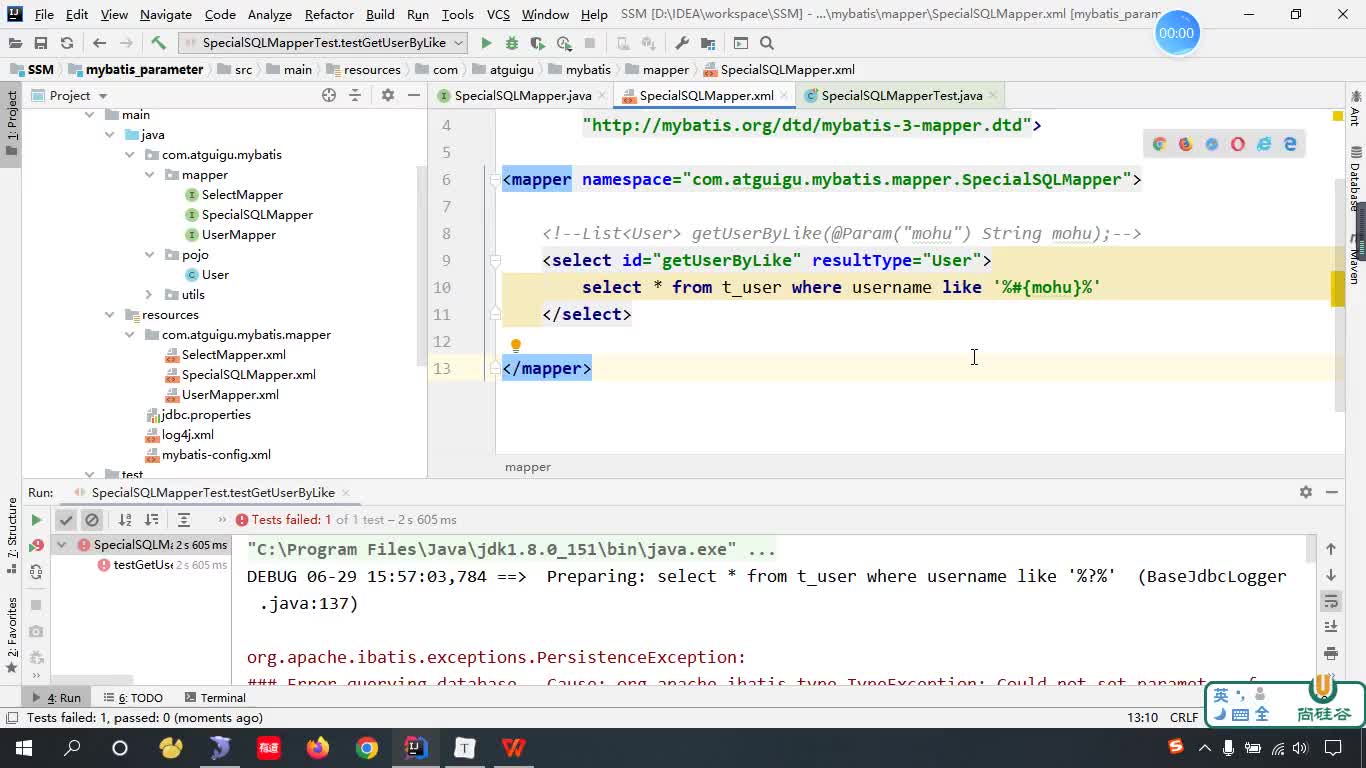1366x768 pixels.
Task: Collapse all in Project panel
Action: coord(355,95)
